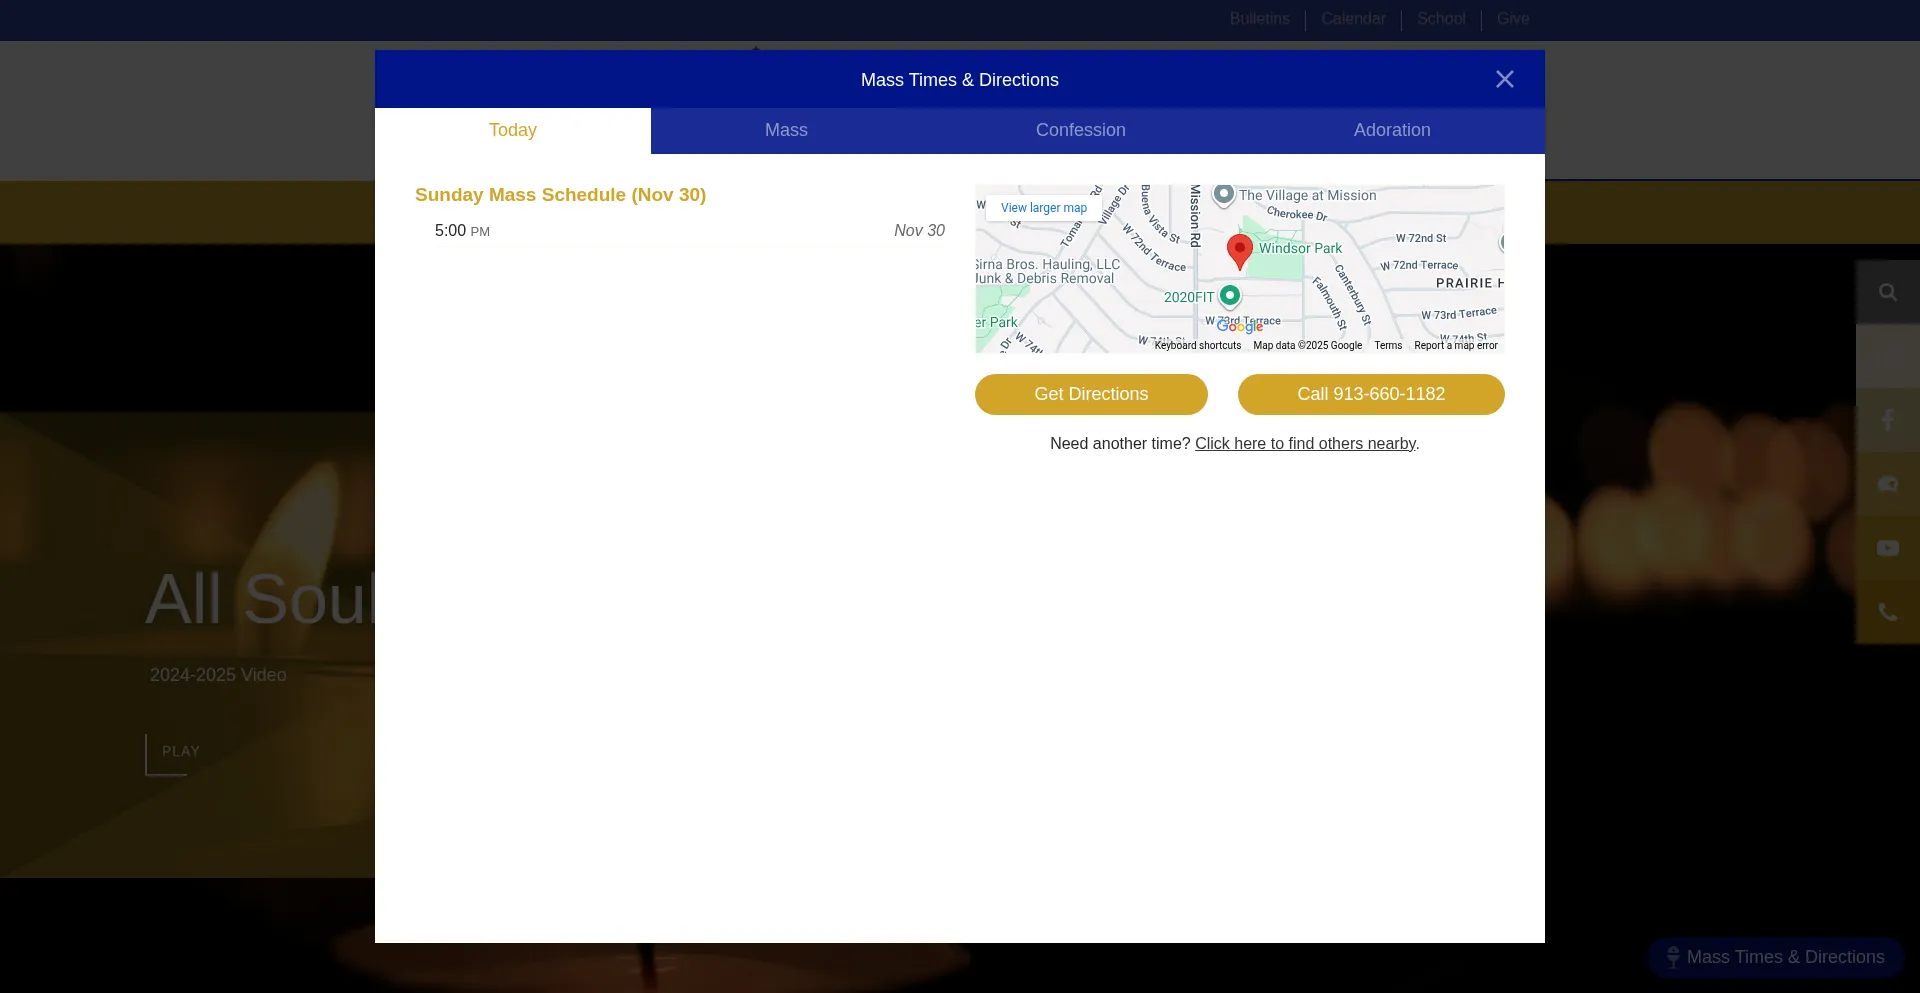This screenshot has height=993, width=1920.
Task: Click the red location pin on map
Action: click(1239, 250)
